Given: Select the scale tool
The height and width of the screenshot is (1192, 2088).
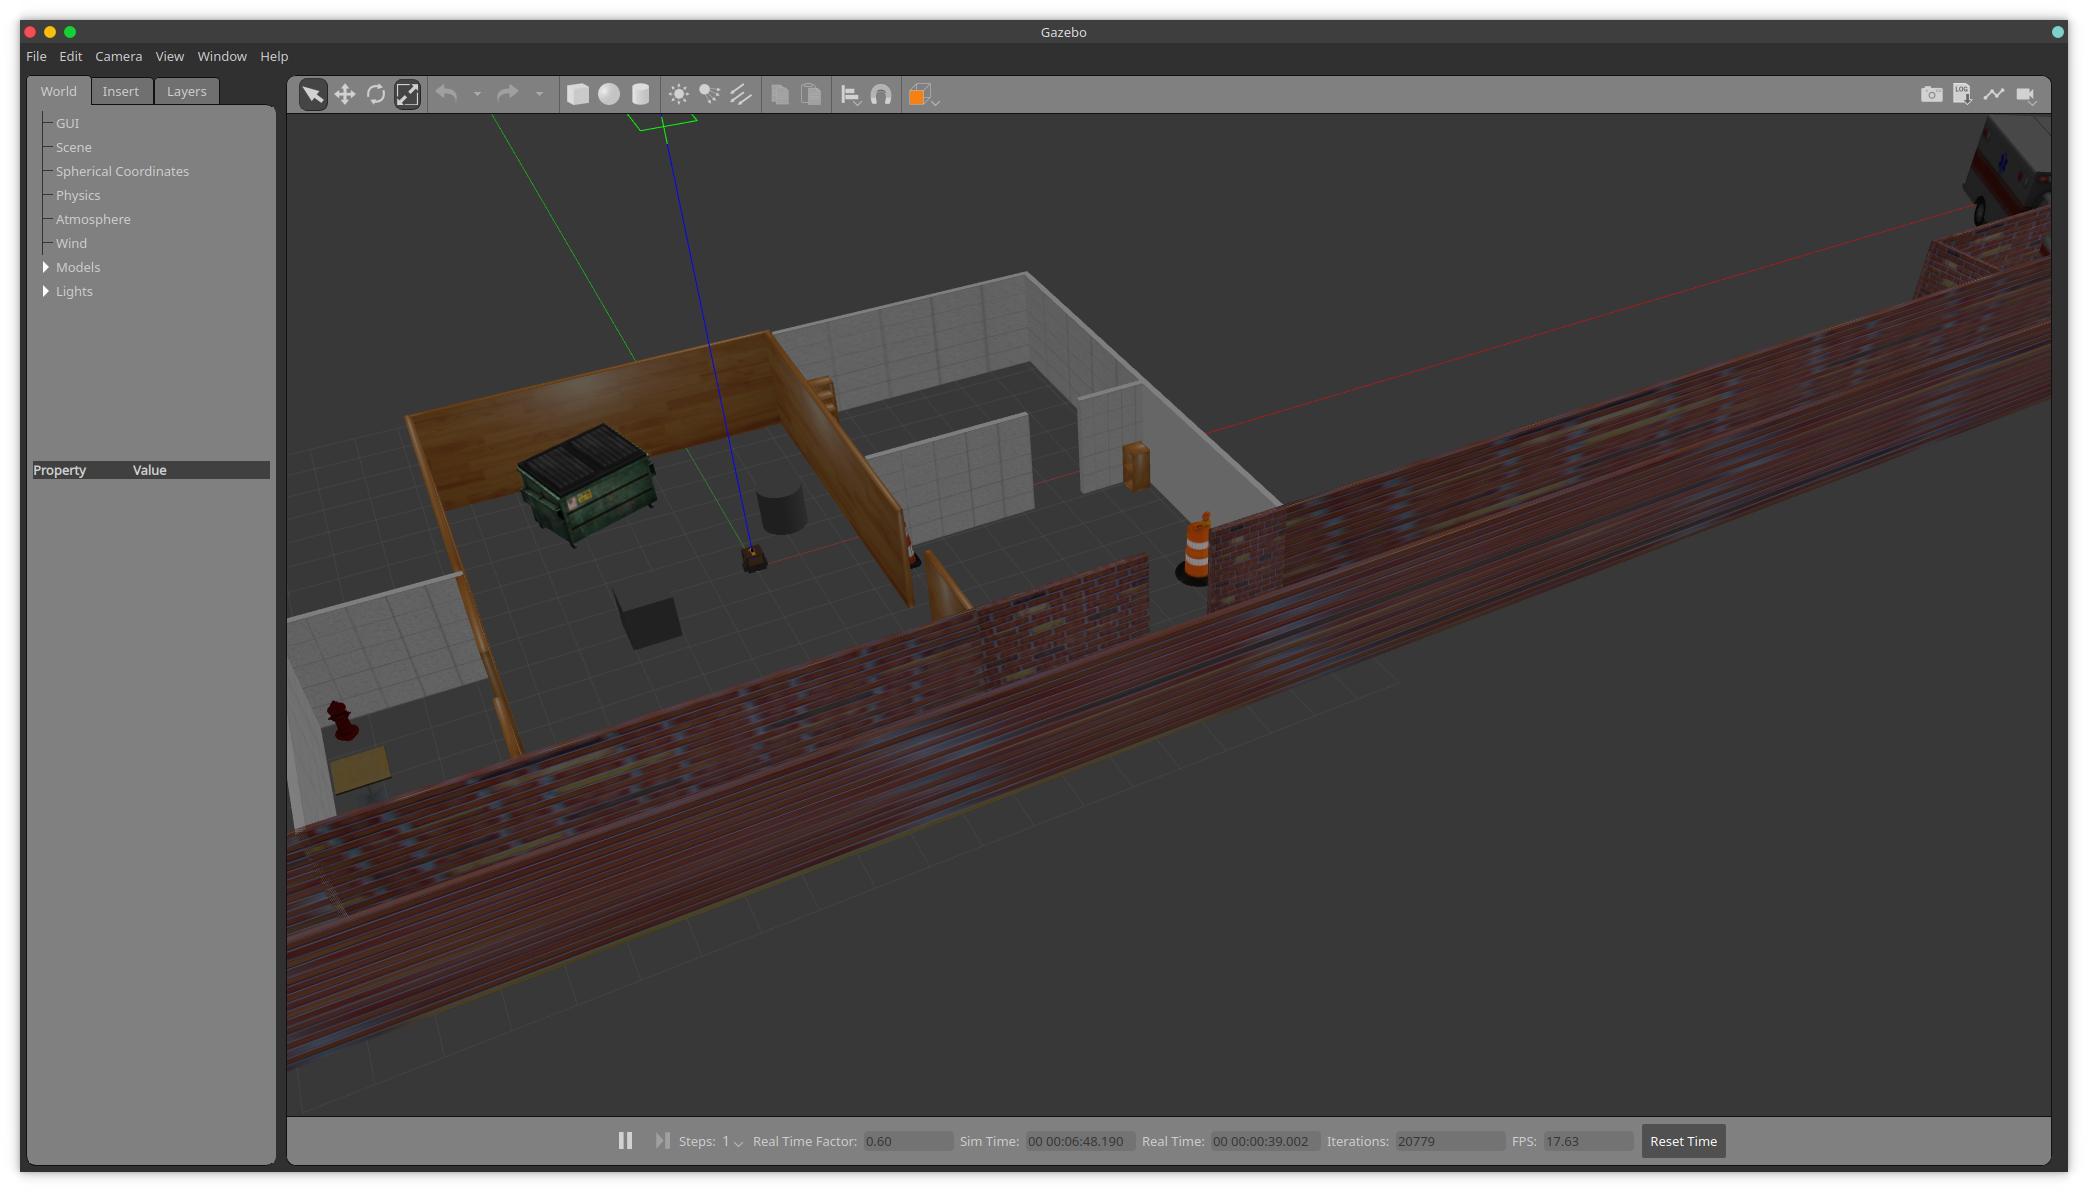Looking at the screenshot, I should click(407, 95).
